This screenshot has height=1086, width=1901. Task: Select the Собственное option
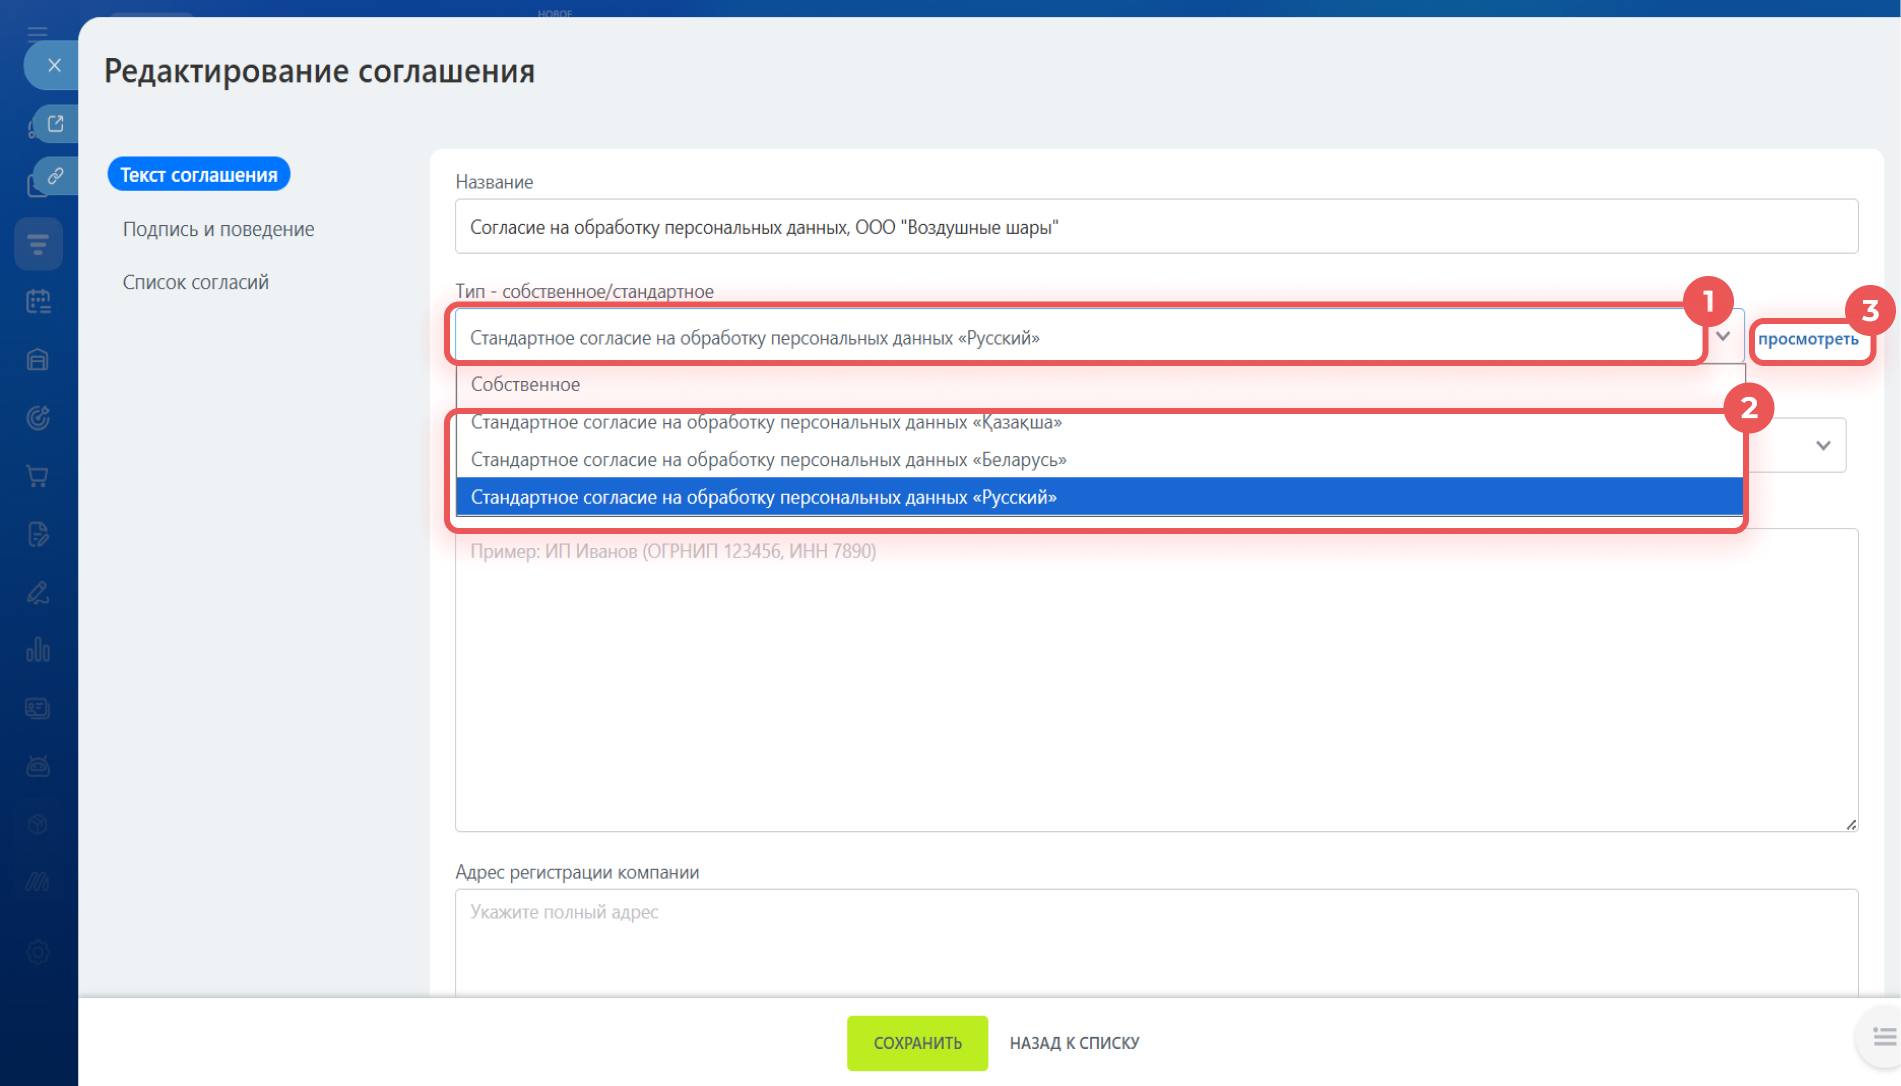click(1099, 384)
